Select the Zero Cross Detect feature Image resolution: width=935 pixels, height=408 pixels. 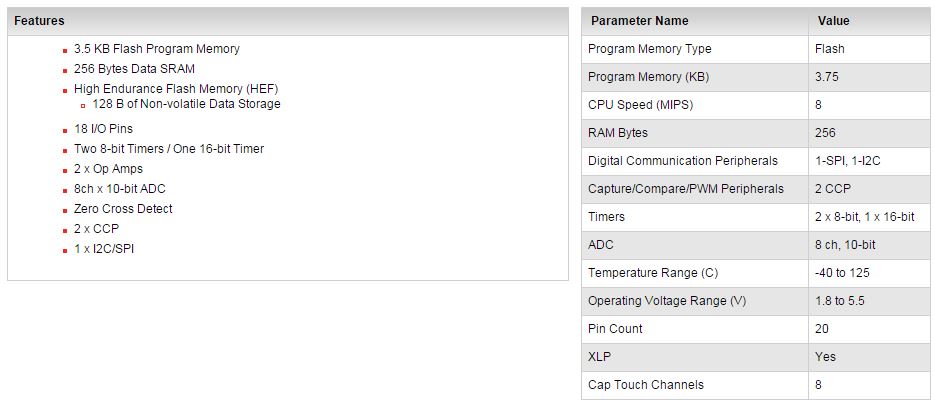123,209
